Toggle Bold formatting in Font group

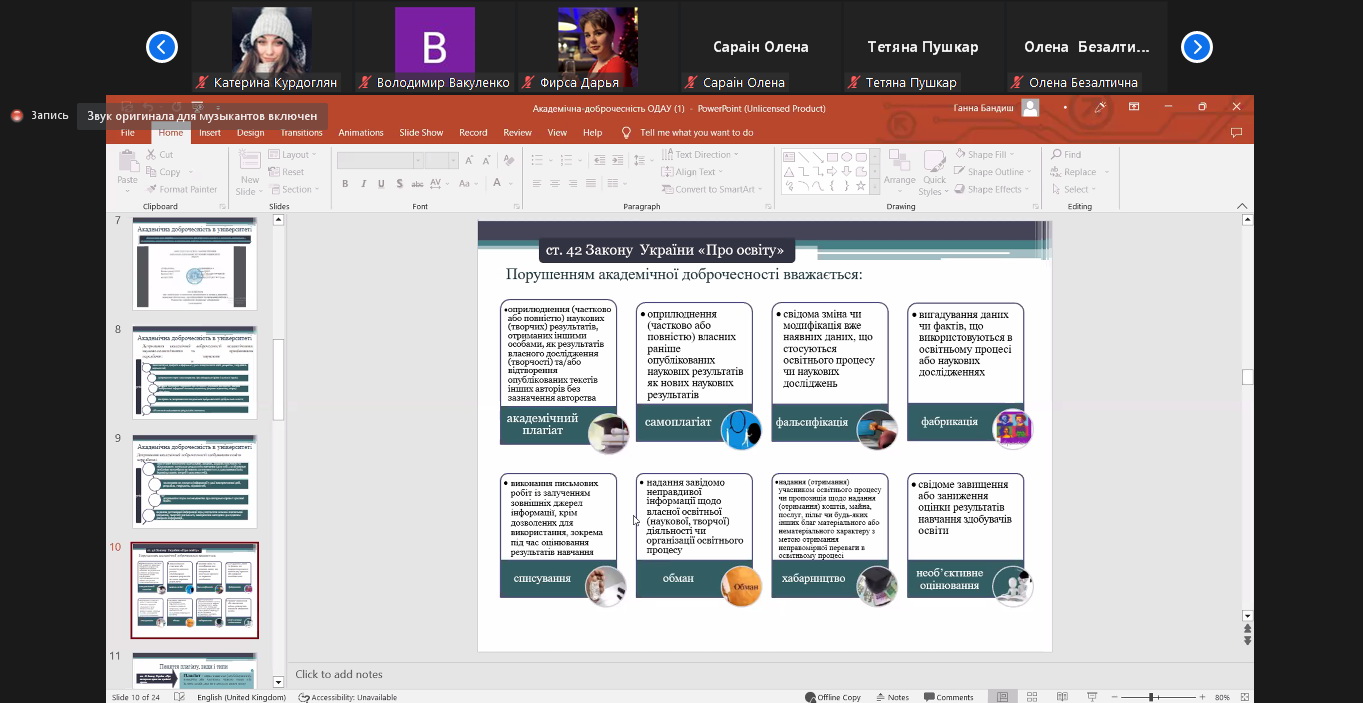pos(345,184)
